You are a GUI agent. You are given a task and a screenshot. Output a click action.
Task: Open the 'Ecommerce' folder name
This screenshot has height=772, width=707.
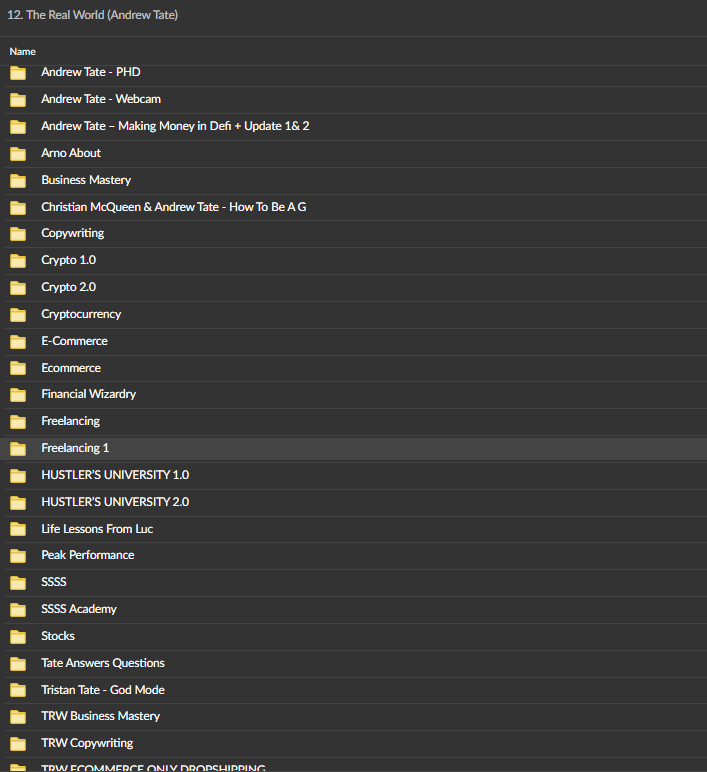tap(71, 368)
